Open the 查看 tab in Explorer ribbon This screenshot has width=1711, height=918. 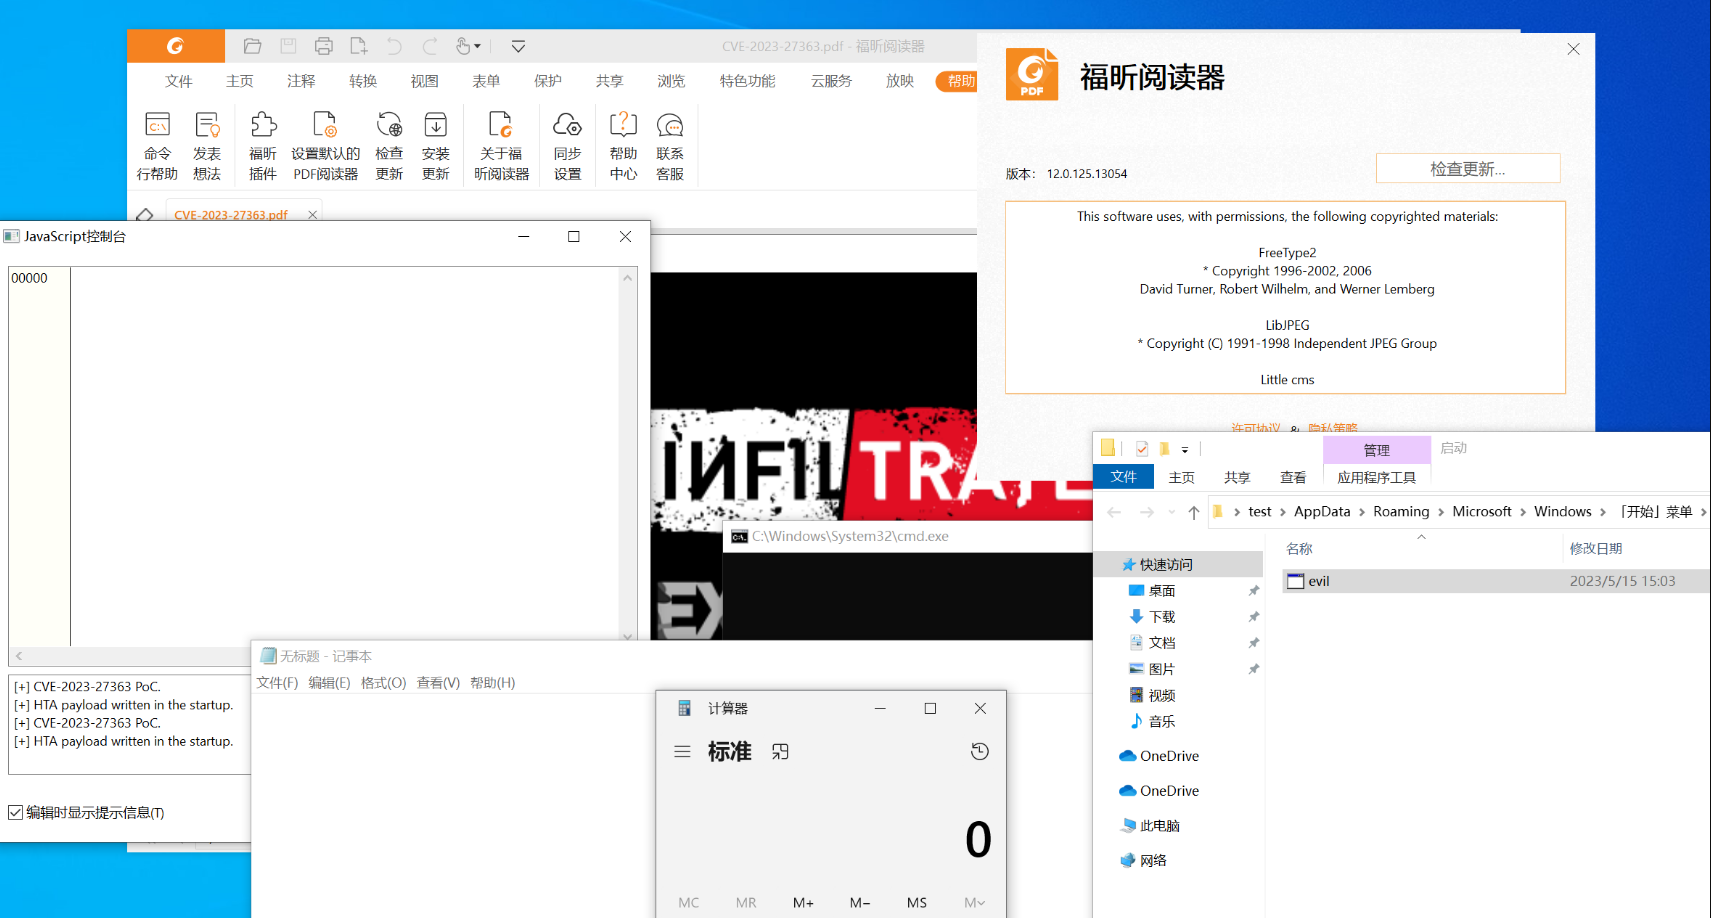pos(1293,477)
